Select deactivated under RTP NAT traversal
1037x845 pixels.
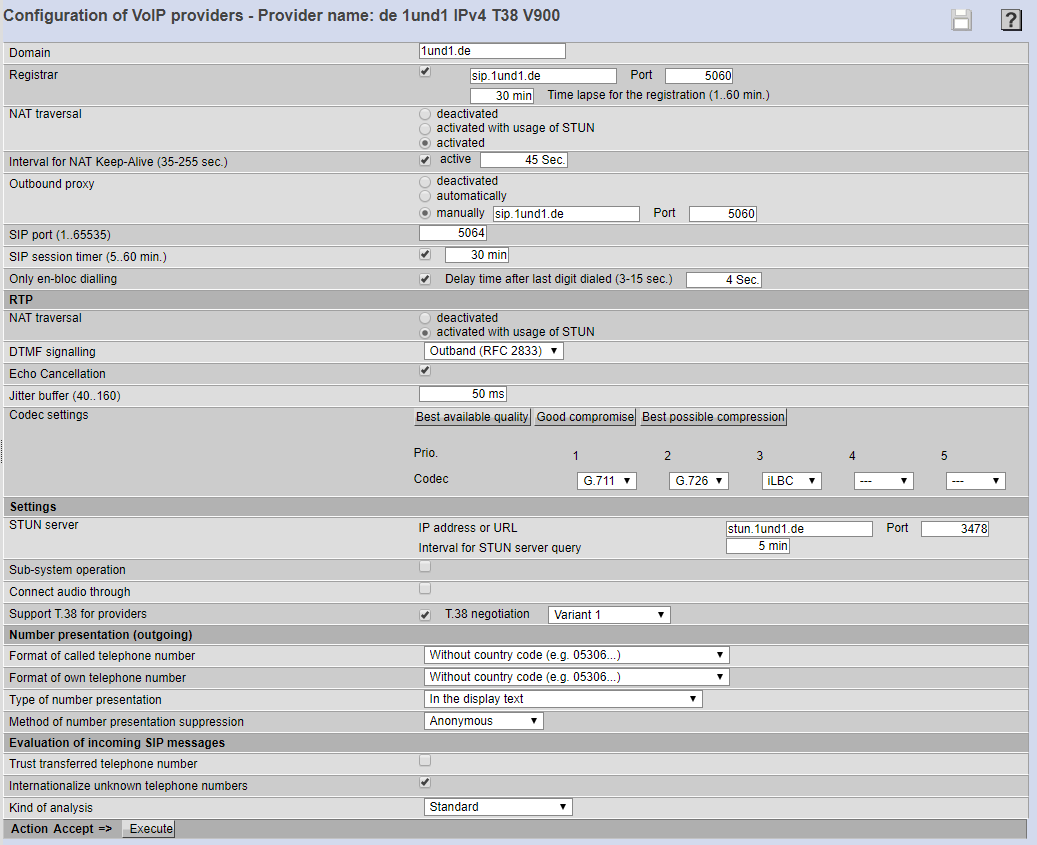click(426, 318)
